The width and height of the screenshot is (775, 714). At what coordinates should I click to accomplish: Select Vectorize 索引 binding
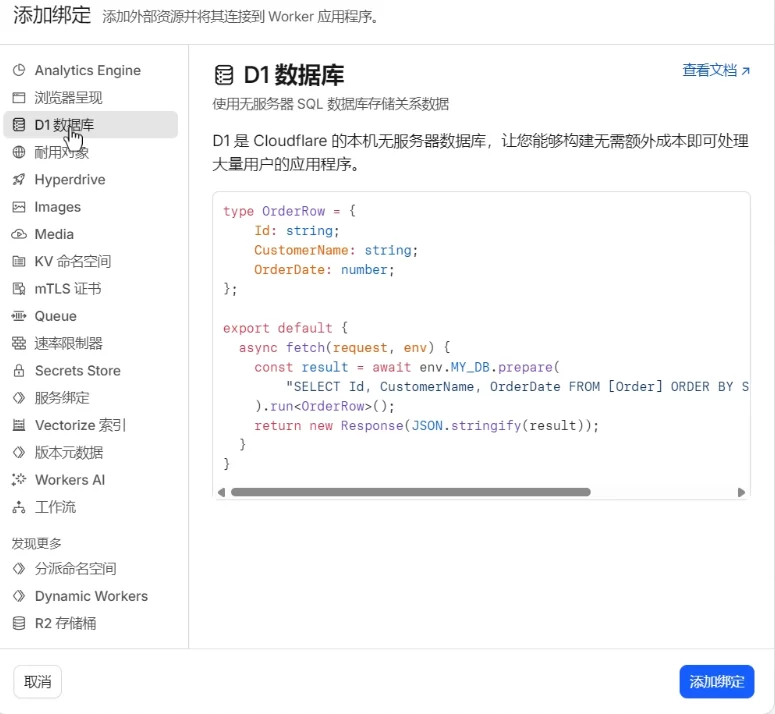80,425
